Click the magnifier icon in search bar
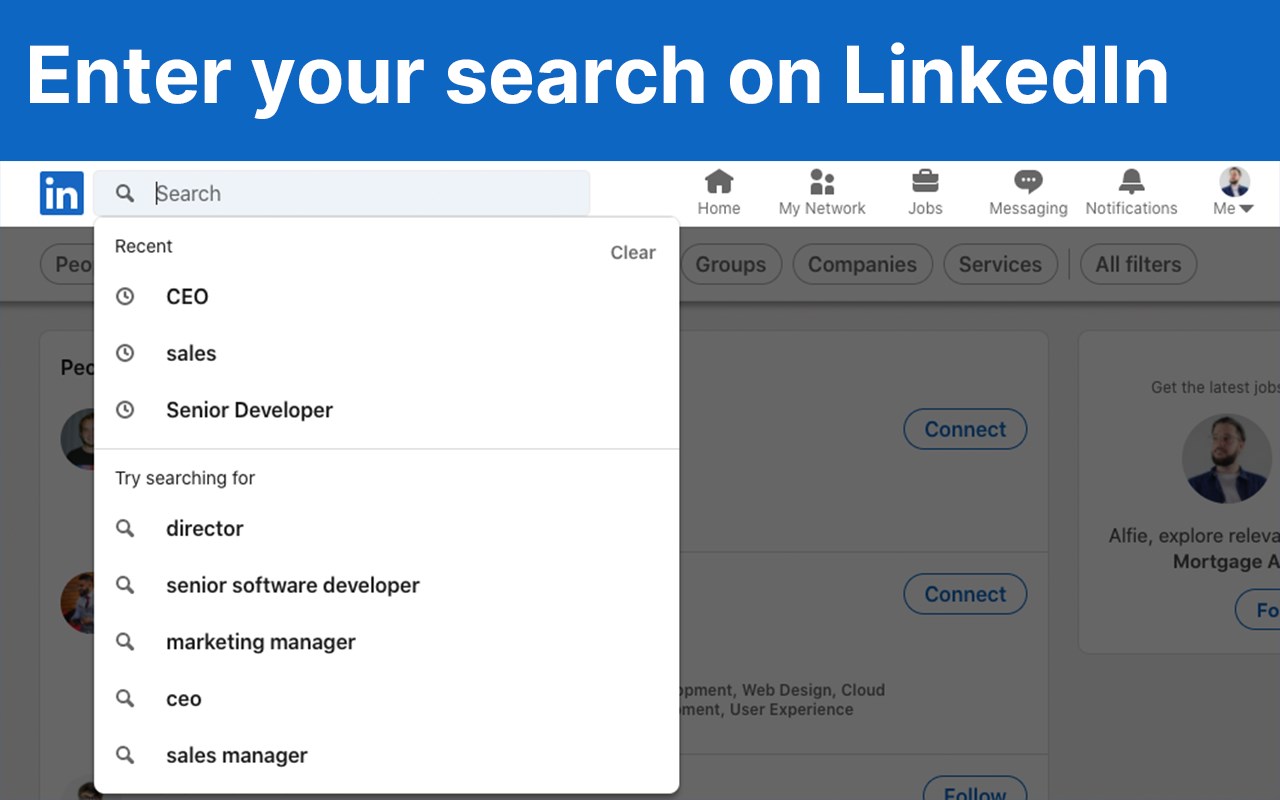1280x800 pixels. pyautogui.click(x=125, y=193)
